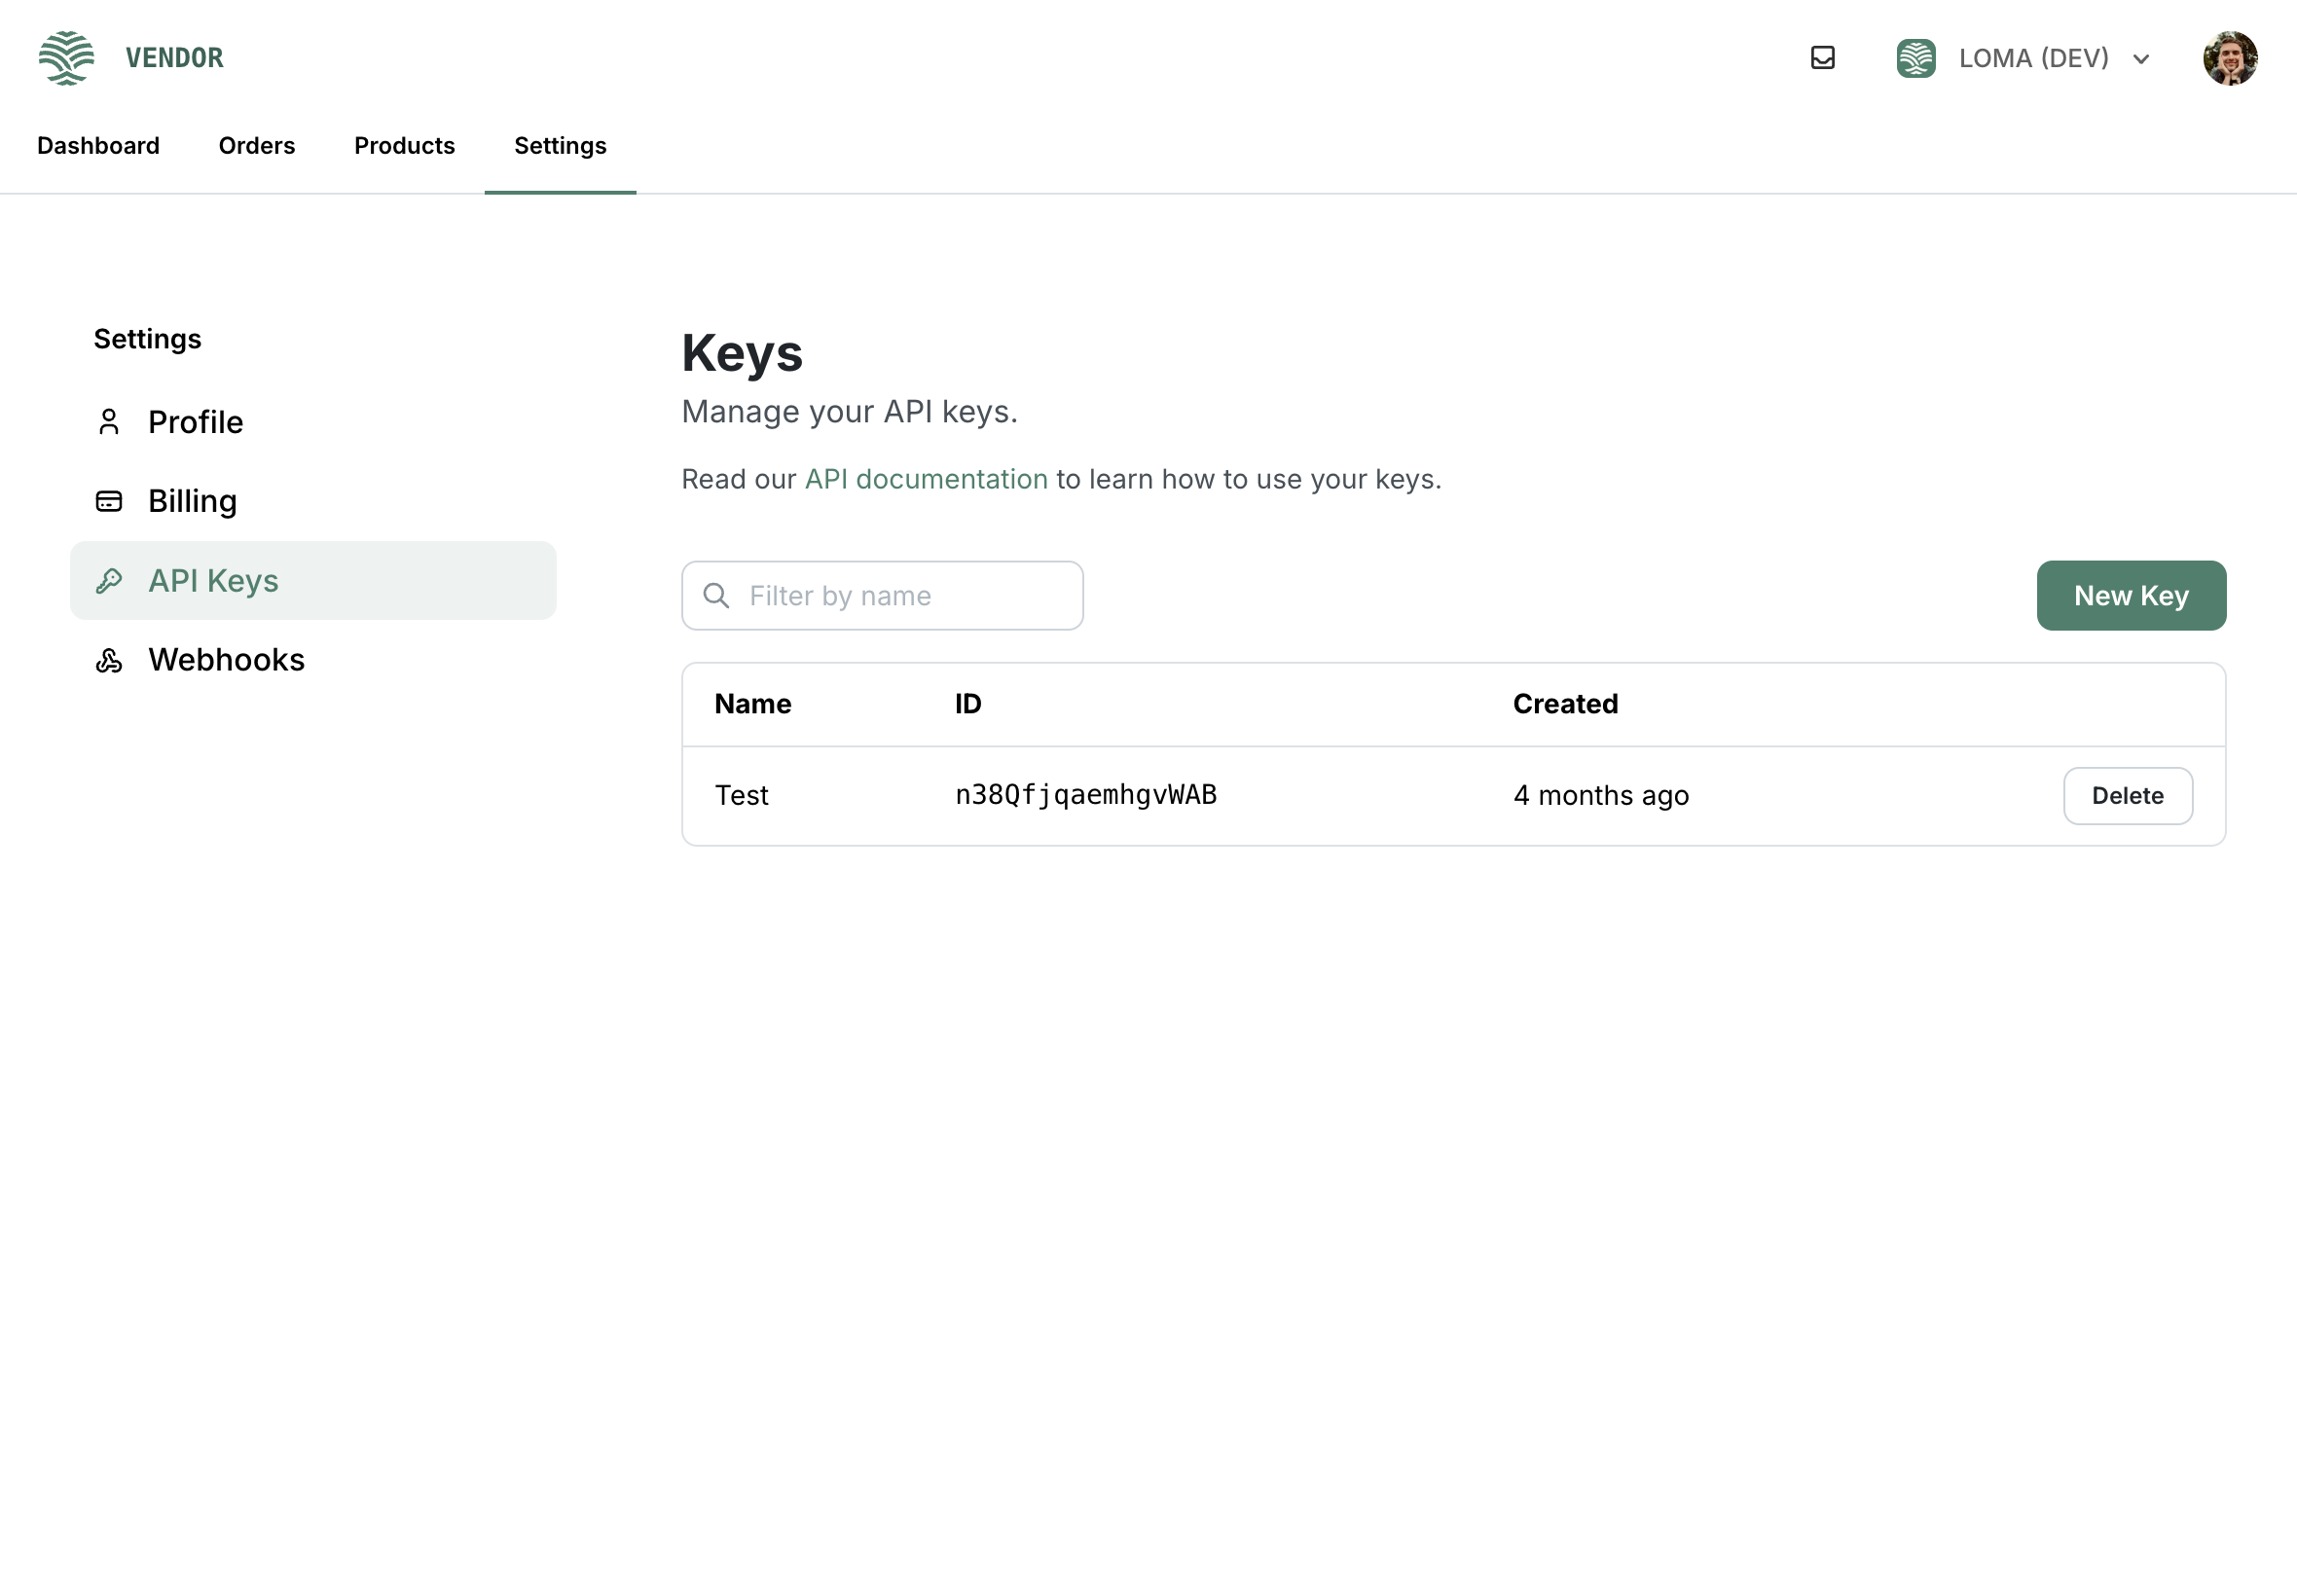Click the Billing credit card icon
The image size is (2297, 1596).
pos(109,501)
